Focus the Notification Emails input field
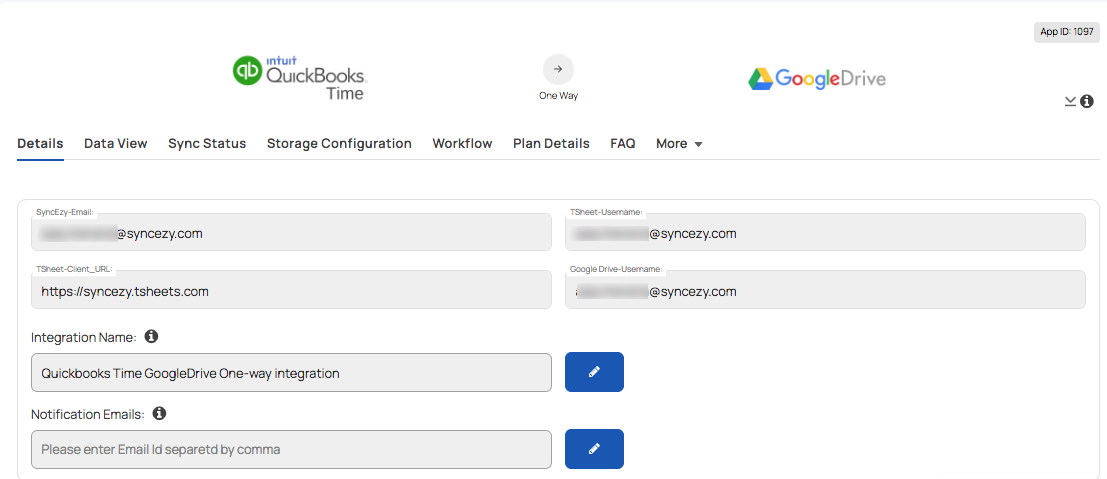 [292, 449]
